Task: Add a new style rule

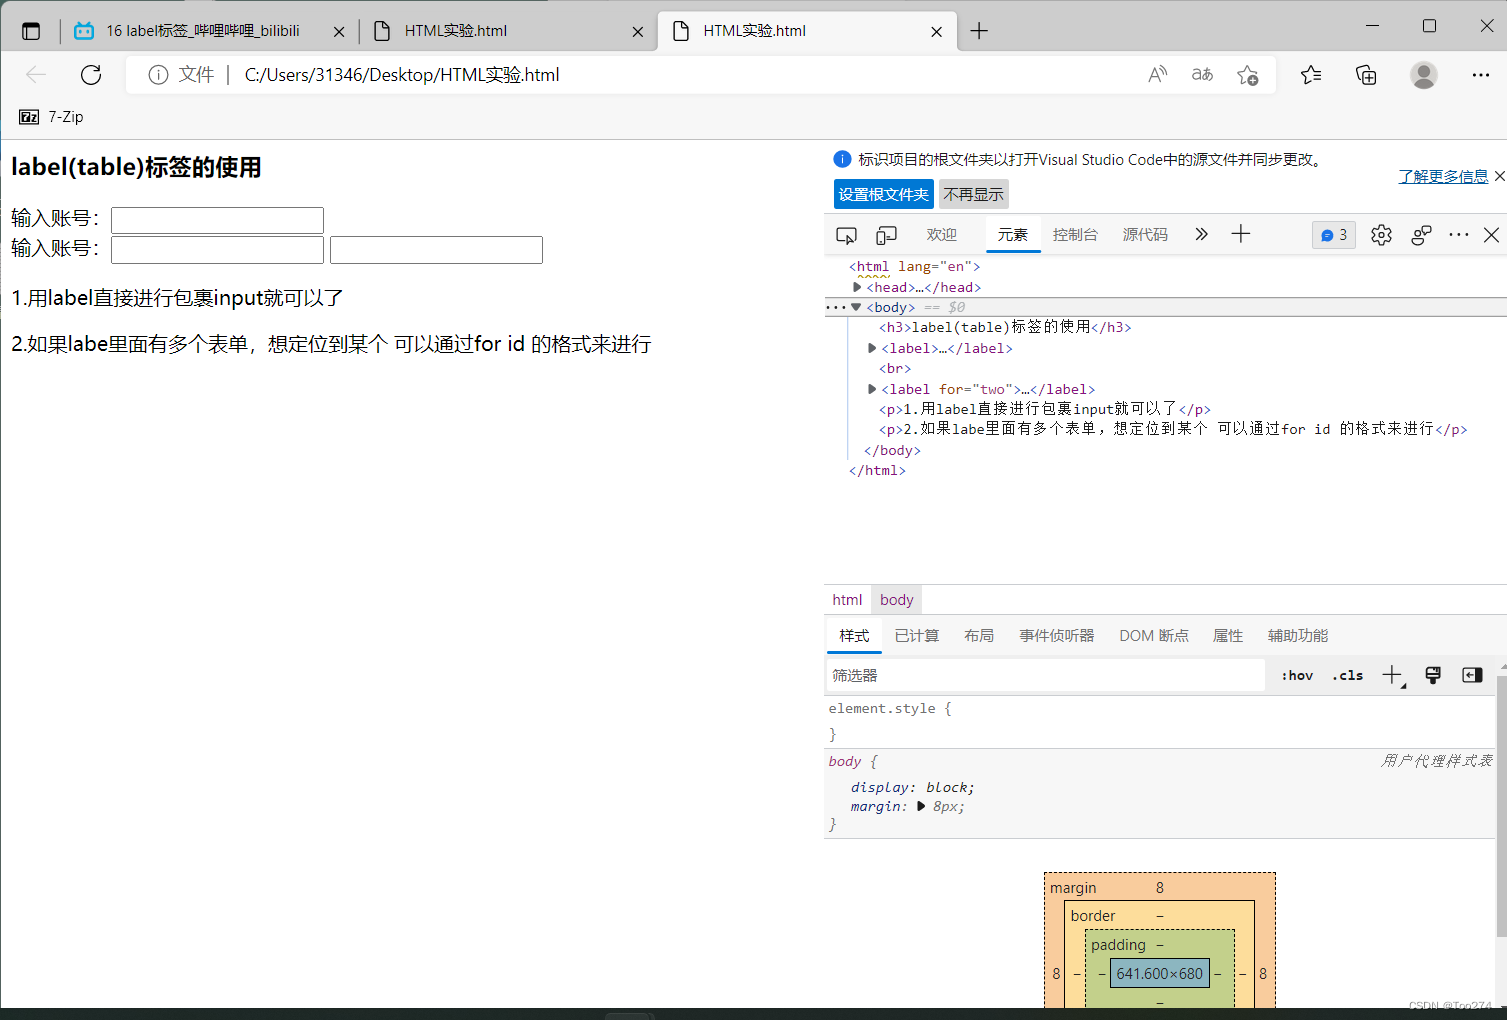Action: click(x=1393, y=676)
